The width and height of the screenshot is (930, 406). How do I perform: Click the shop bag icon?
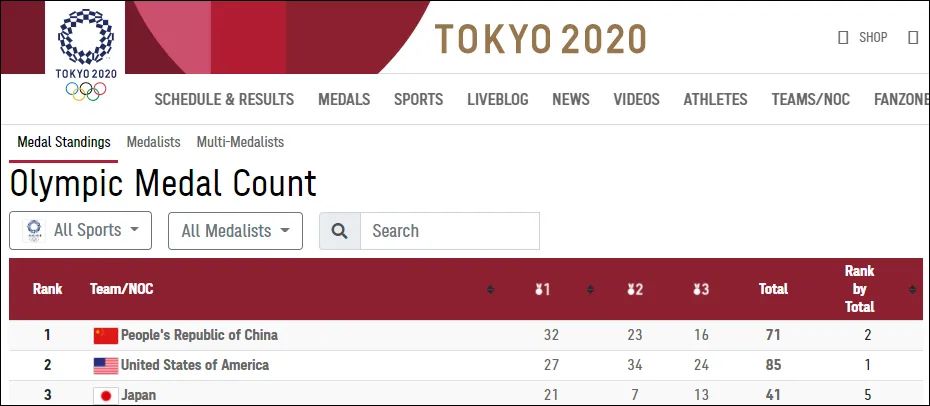(843, 38)
